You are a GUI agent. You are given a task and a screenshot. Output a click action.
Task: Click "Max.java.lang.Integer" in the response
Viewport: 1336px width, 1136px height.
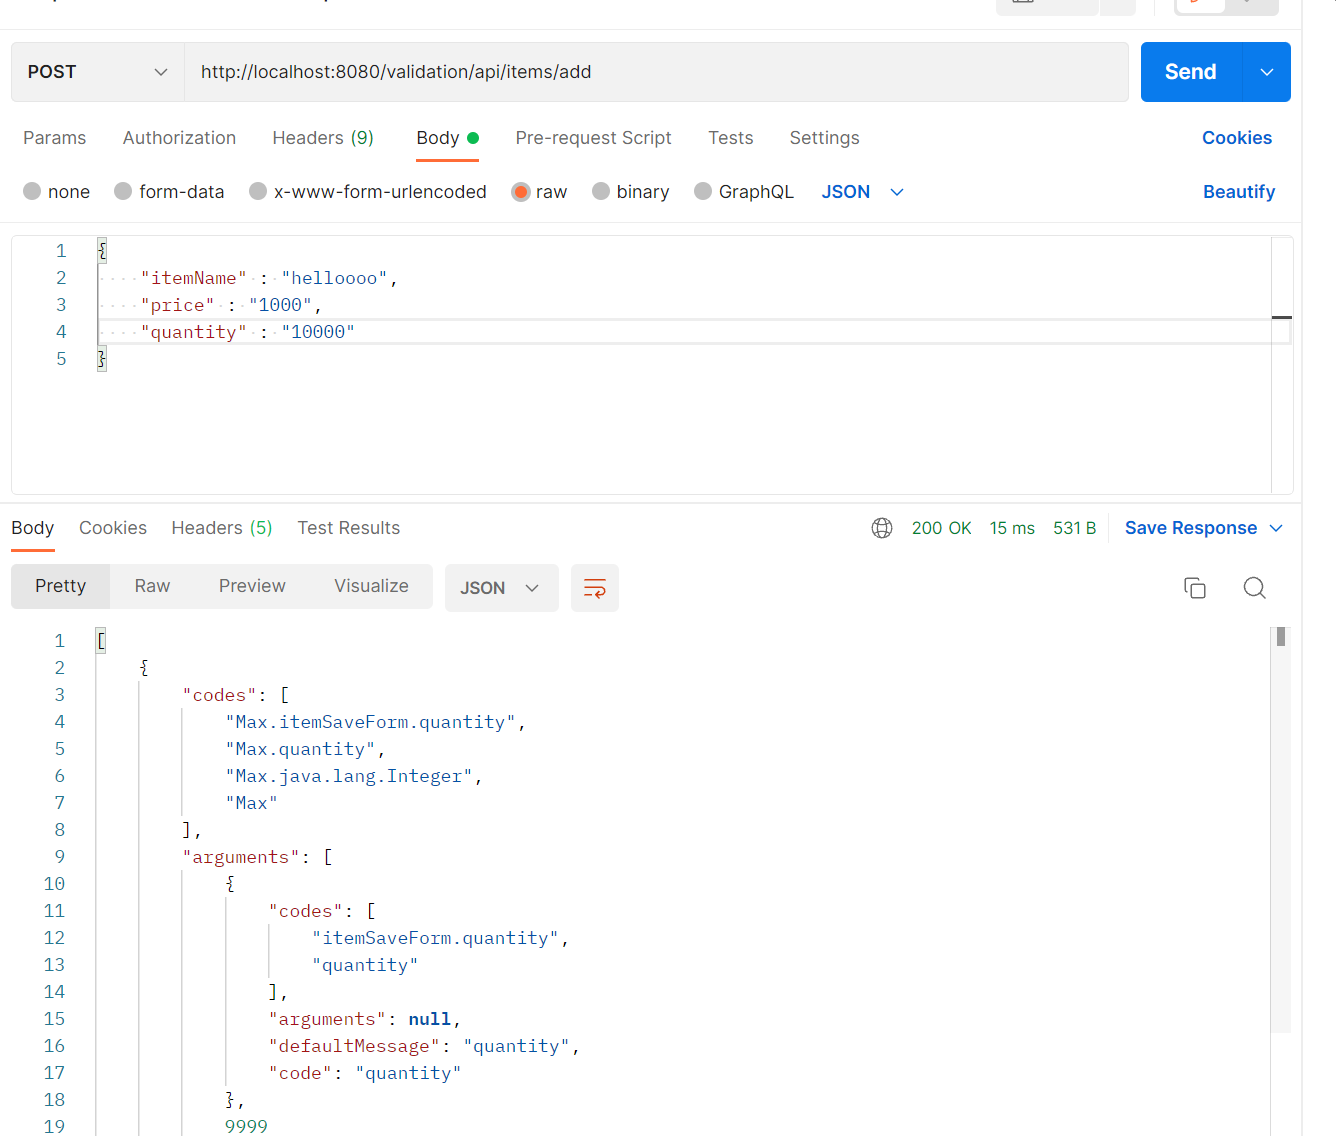pyautogui.click(x=349, y=776)
